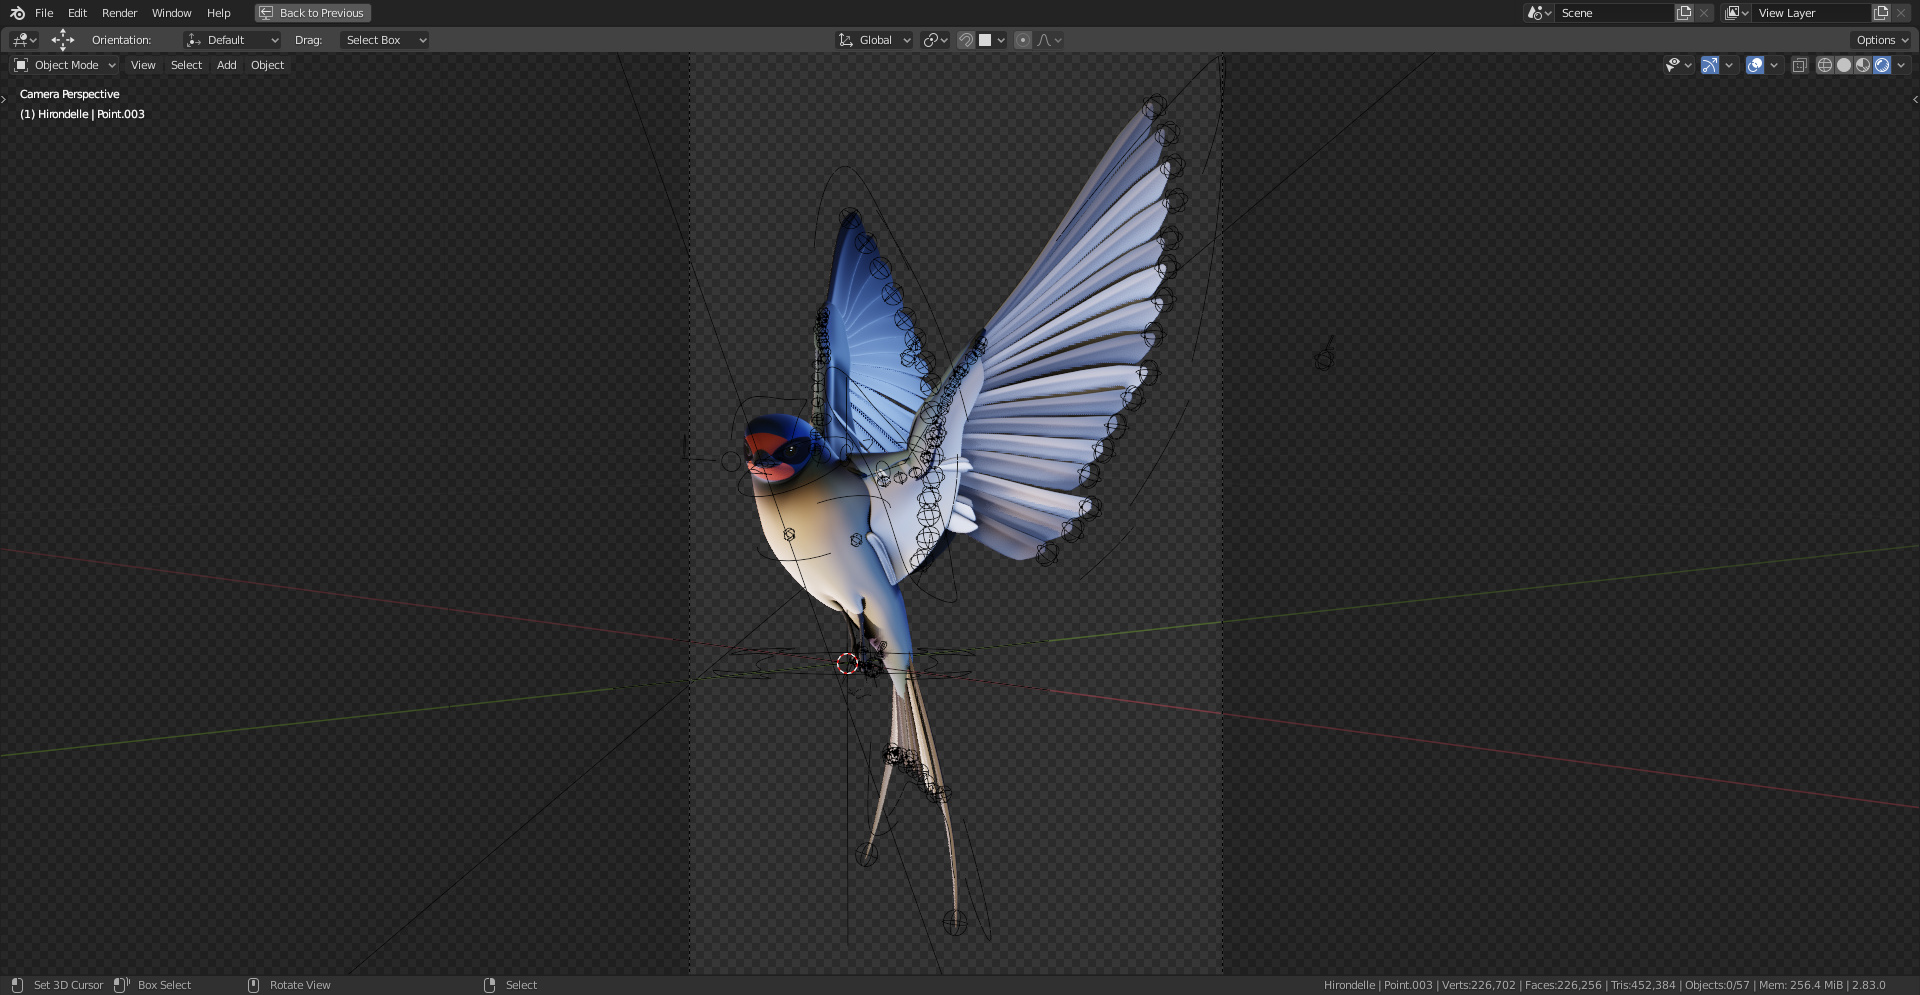Open the Global transform orientation dropdown

click(875, 40)
